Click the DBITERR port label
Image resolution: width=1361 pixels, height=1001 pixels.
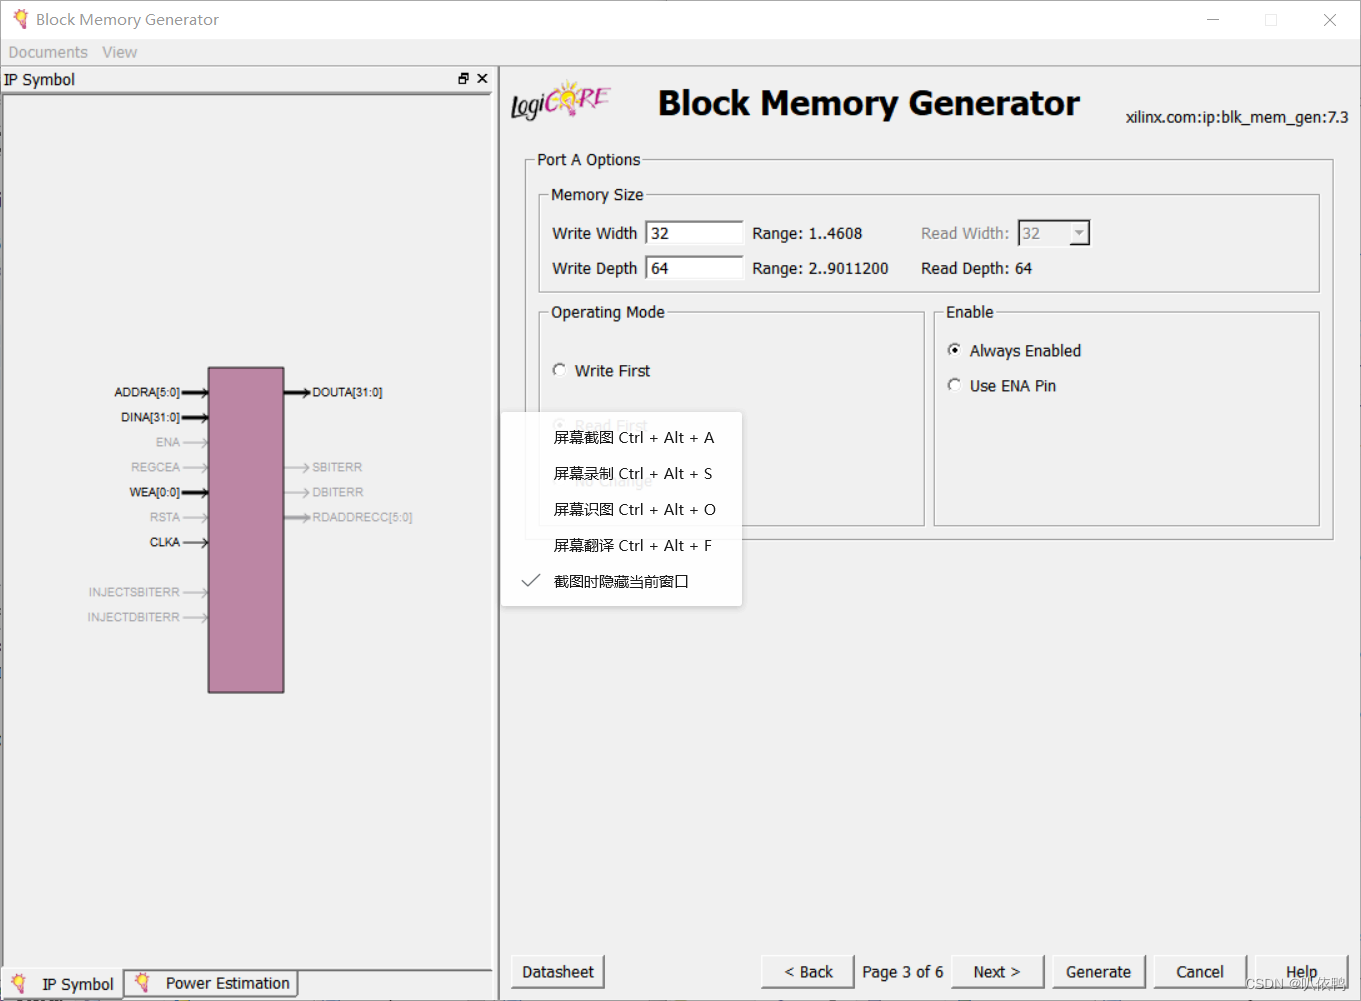338,492
